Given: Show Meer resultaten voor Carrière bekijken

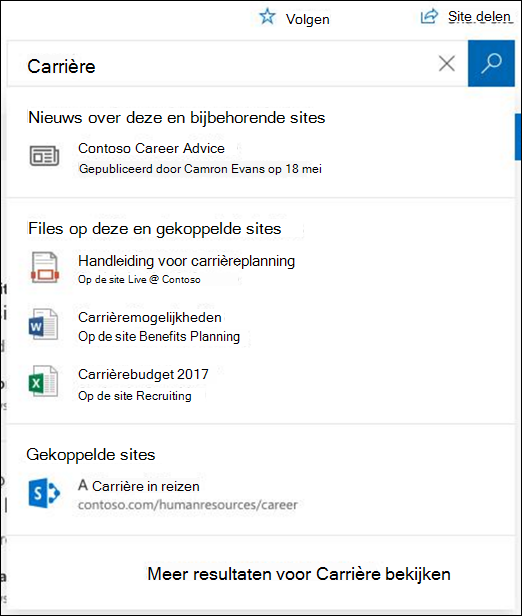Looking at the screenshot, I should coord(299,574).
